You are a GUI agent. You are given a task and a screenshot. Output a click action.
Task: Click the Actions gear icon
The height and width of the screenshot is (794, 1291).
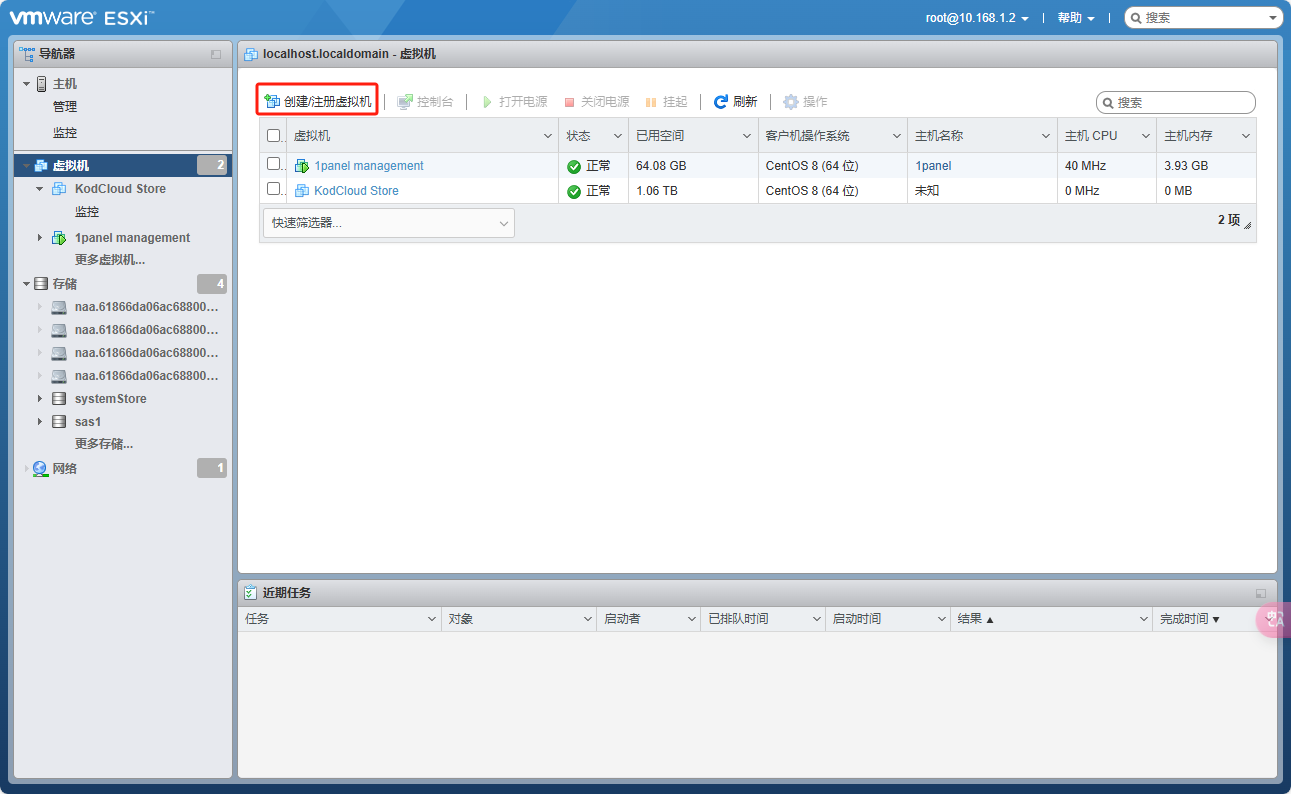(791, 102)
